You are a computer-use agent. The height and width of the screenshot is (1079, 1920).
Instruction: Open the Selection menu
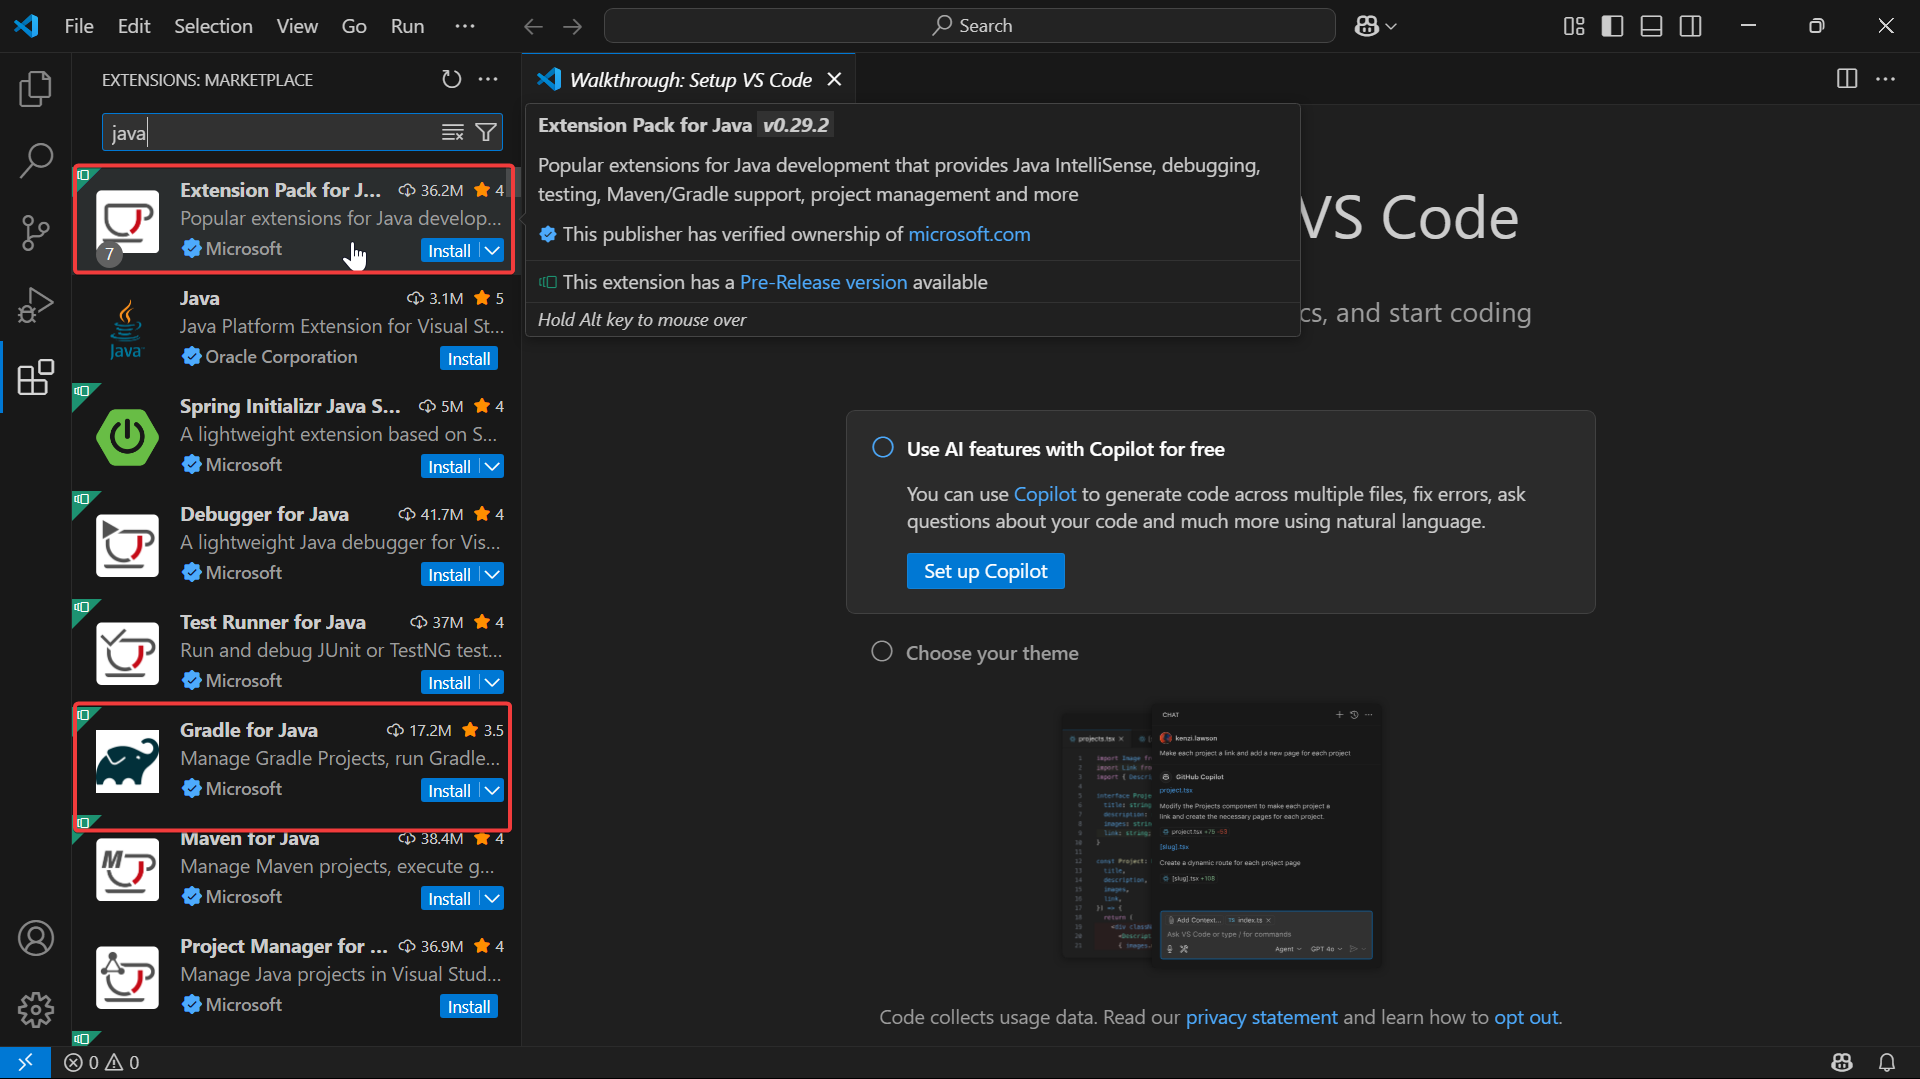[x=213, y=26]
